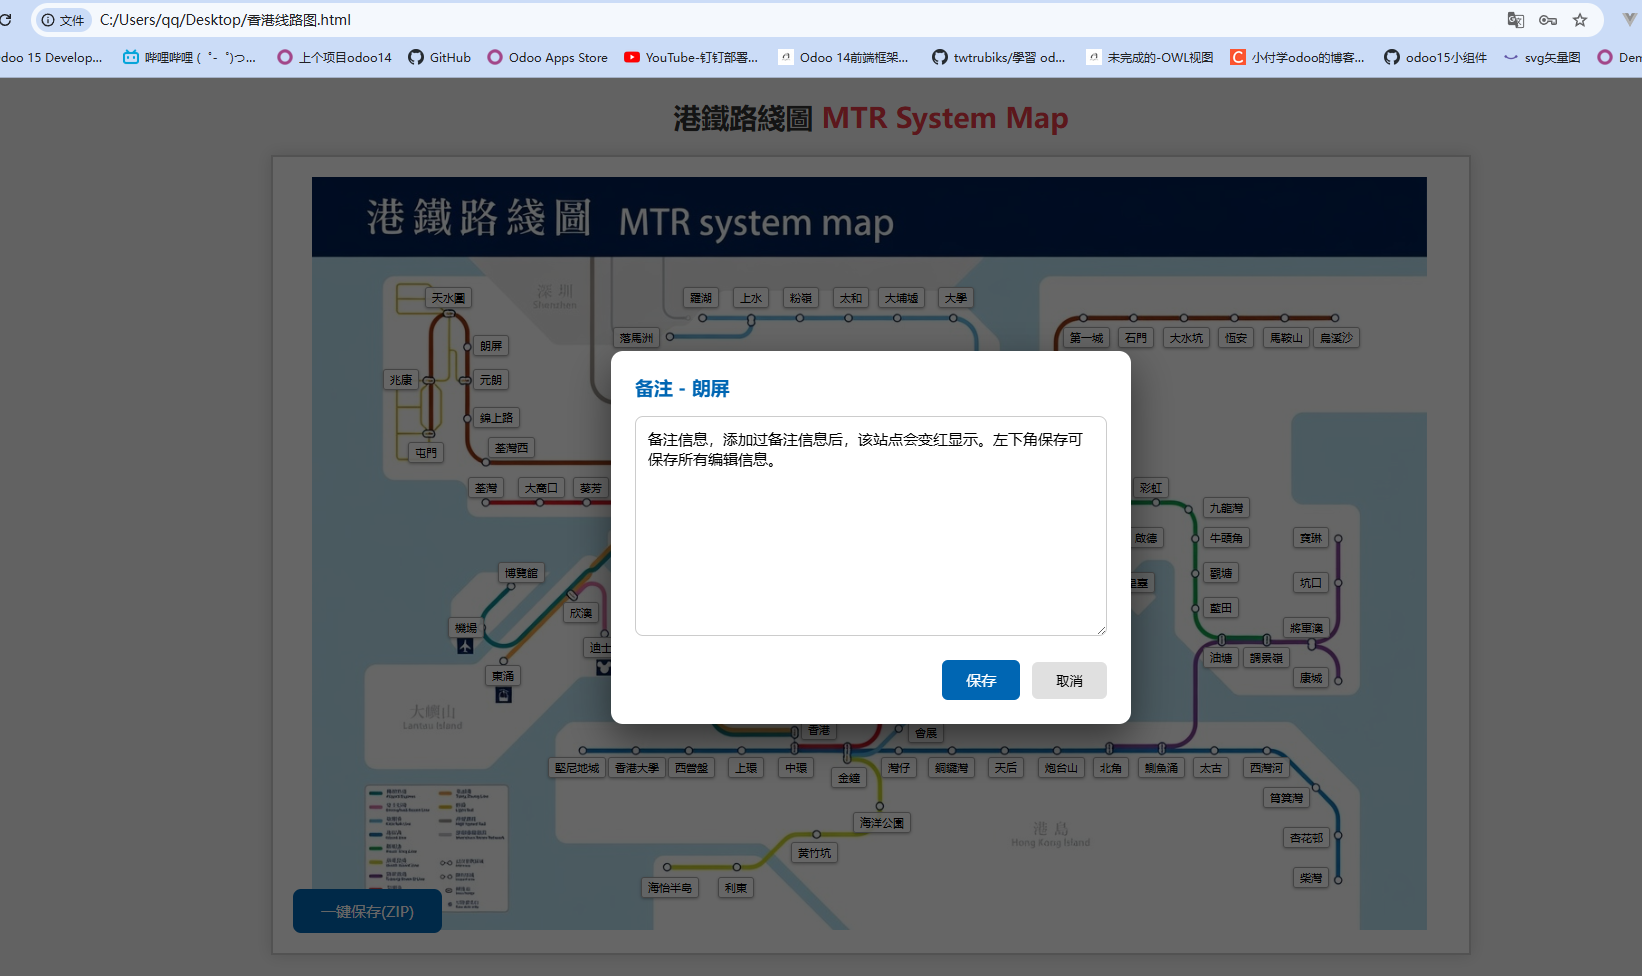
Task: Open the YouTube-钉钉部署 bookmark
Action: click(691, 58)
